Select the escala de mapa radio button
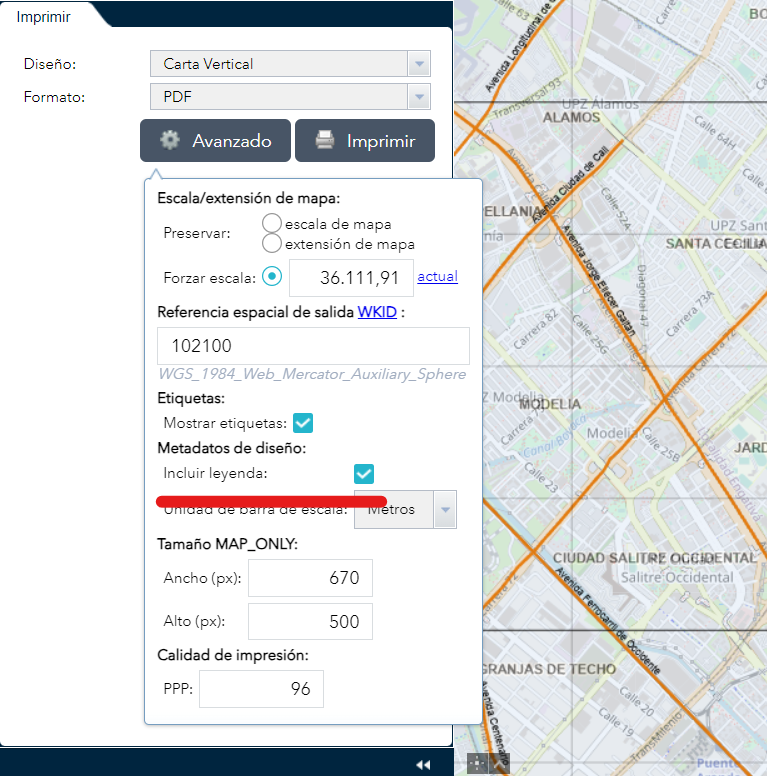767x776 pixels. point(272,223)
